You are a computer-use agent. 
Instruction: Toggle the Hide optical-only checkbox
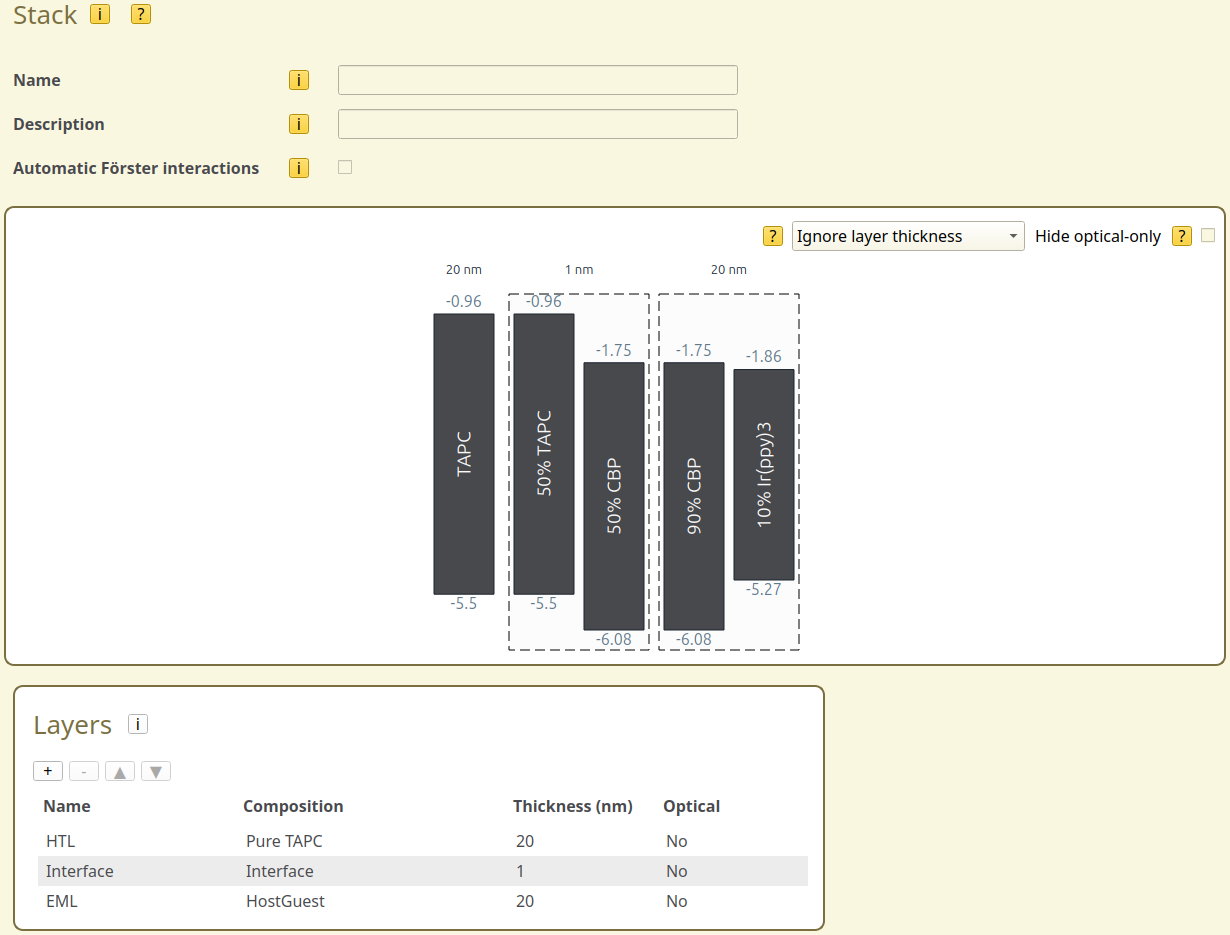[1208, 235]
